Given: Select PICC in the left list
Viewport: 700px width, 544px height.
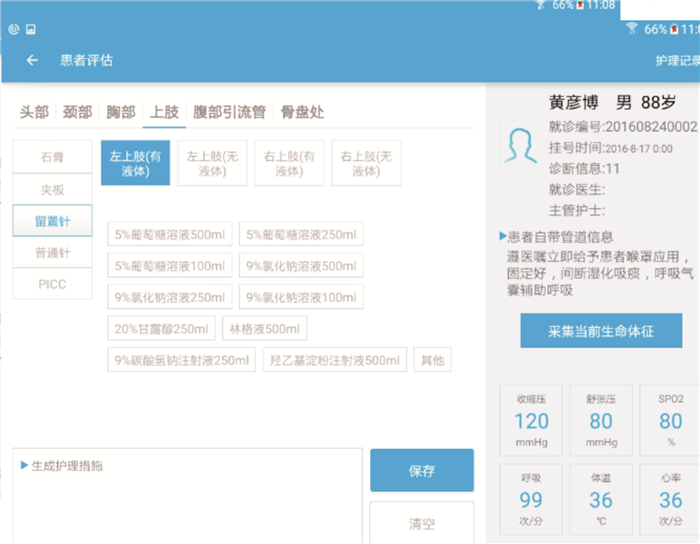Looking at the screenshot, I should click(54, 283).
